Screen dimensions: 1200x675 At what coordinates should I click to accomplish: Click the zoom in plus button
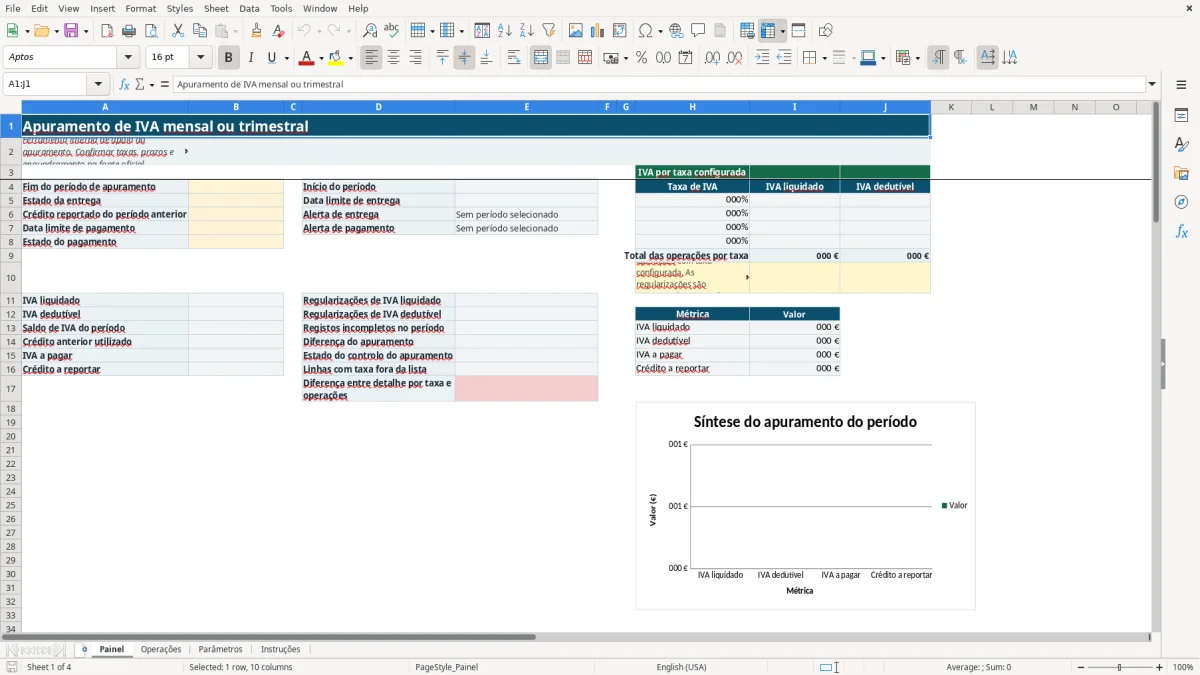[x=1160, y=667]
